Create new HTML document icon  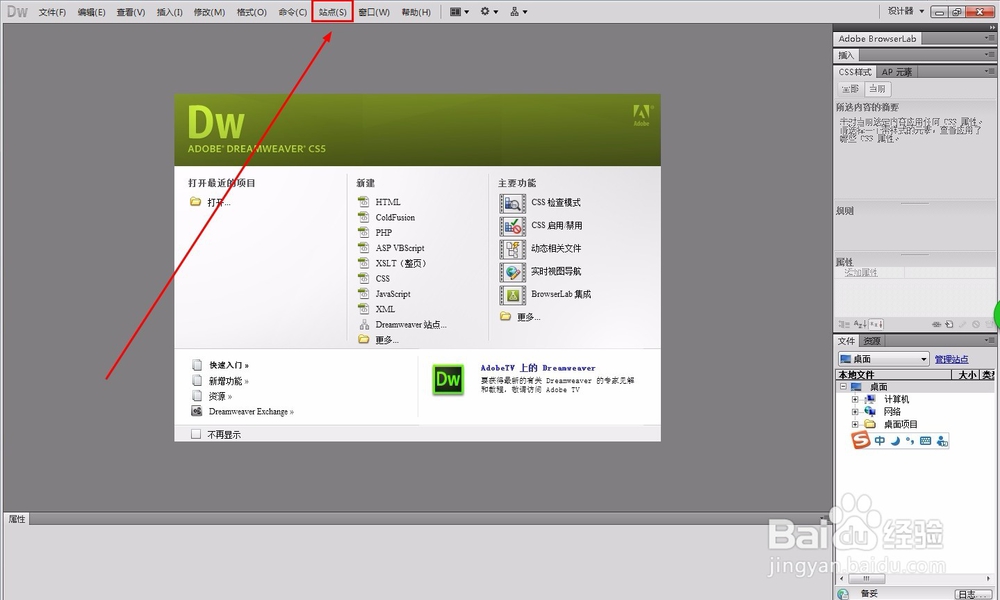[364, 201]
